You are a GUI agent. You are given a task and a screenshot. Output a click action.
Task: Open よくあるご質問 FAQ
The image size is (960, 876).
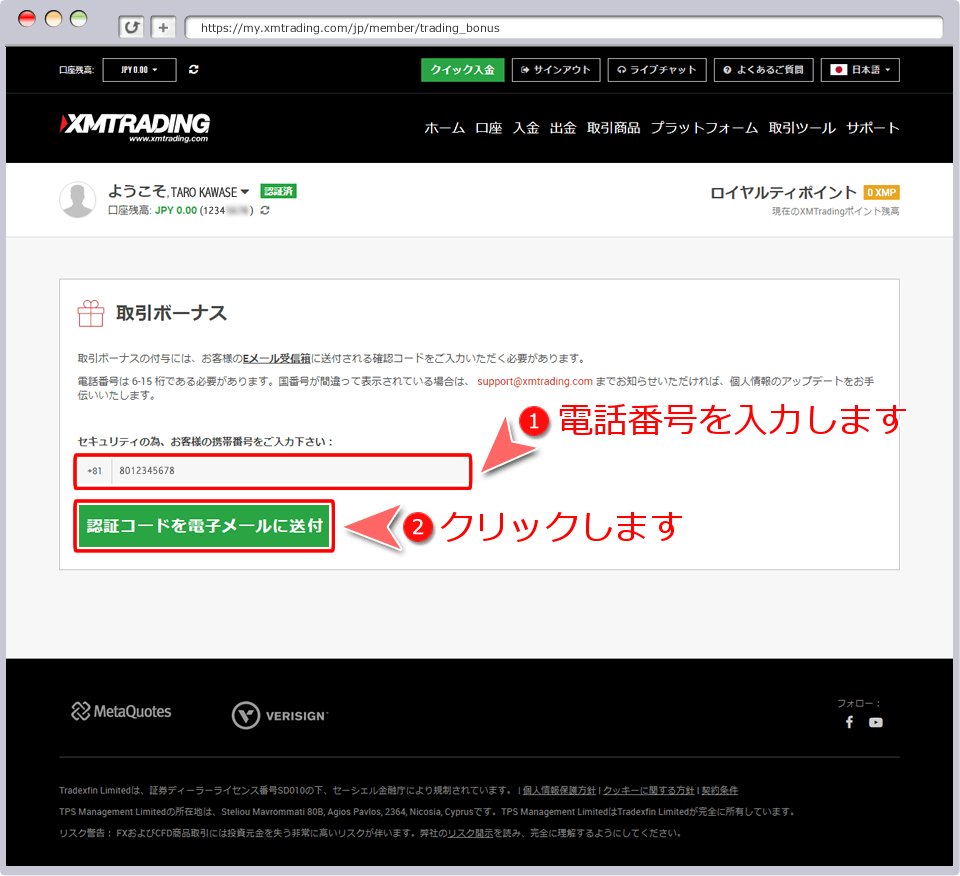point(763,70)
